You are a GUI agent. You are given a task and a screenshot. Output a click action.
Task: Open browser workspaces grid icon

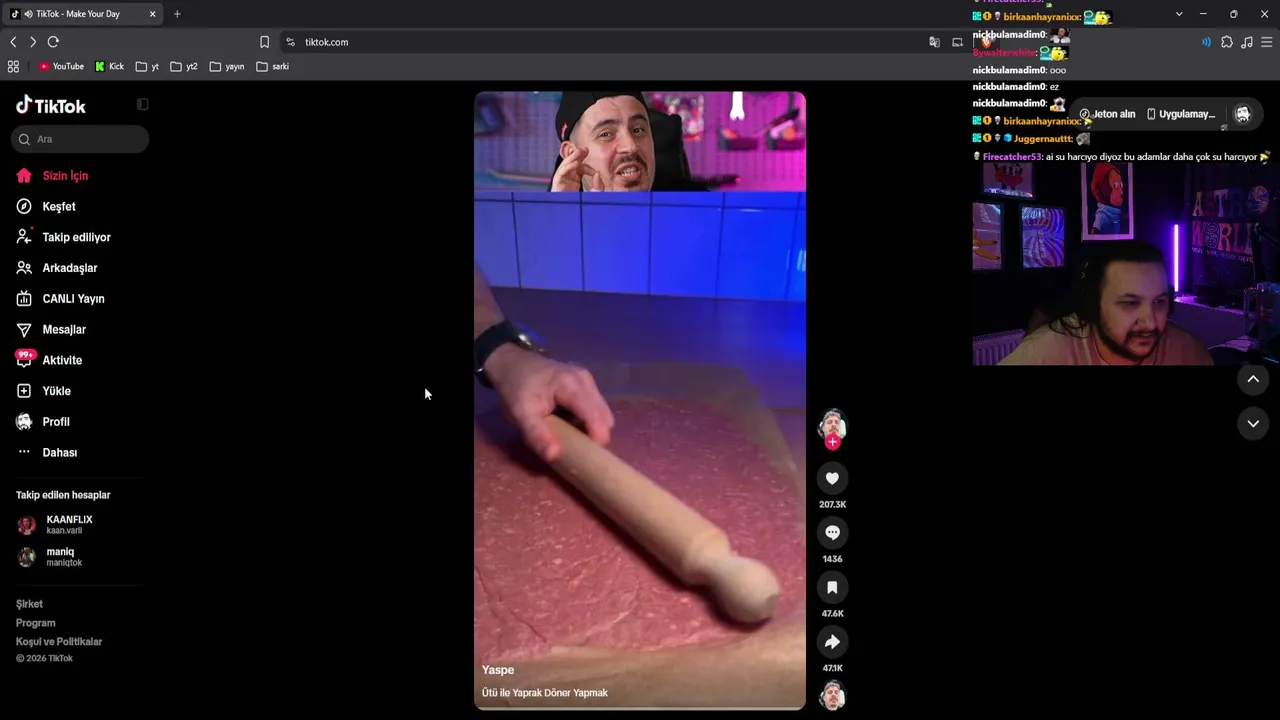[13, 67]
